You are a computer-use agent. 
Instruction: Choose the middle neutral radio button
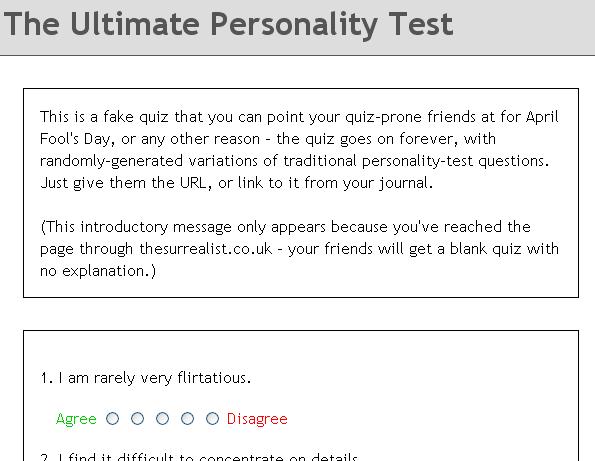(x=162, y=419)
